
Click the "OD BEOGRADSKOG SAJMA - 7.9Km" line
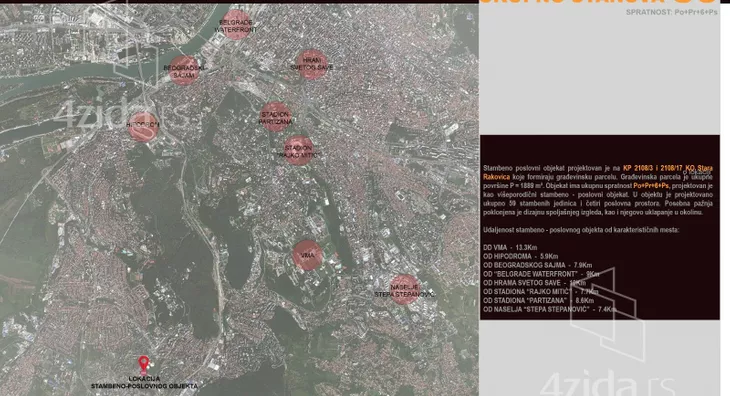click(x=538, y=265)
